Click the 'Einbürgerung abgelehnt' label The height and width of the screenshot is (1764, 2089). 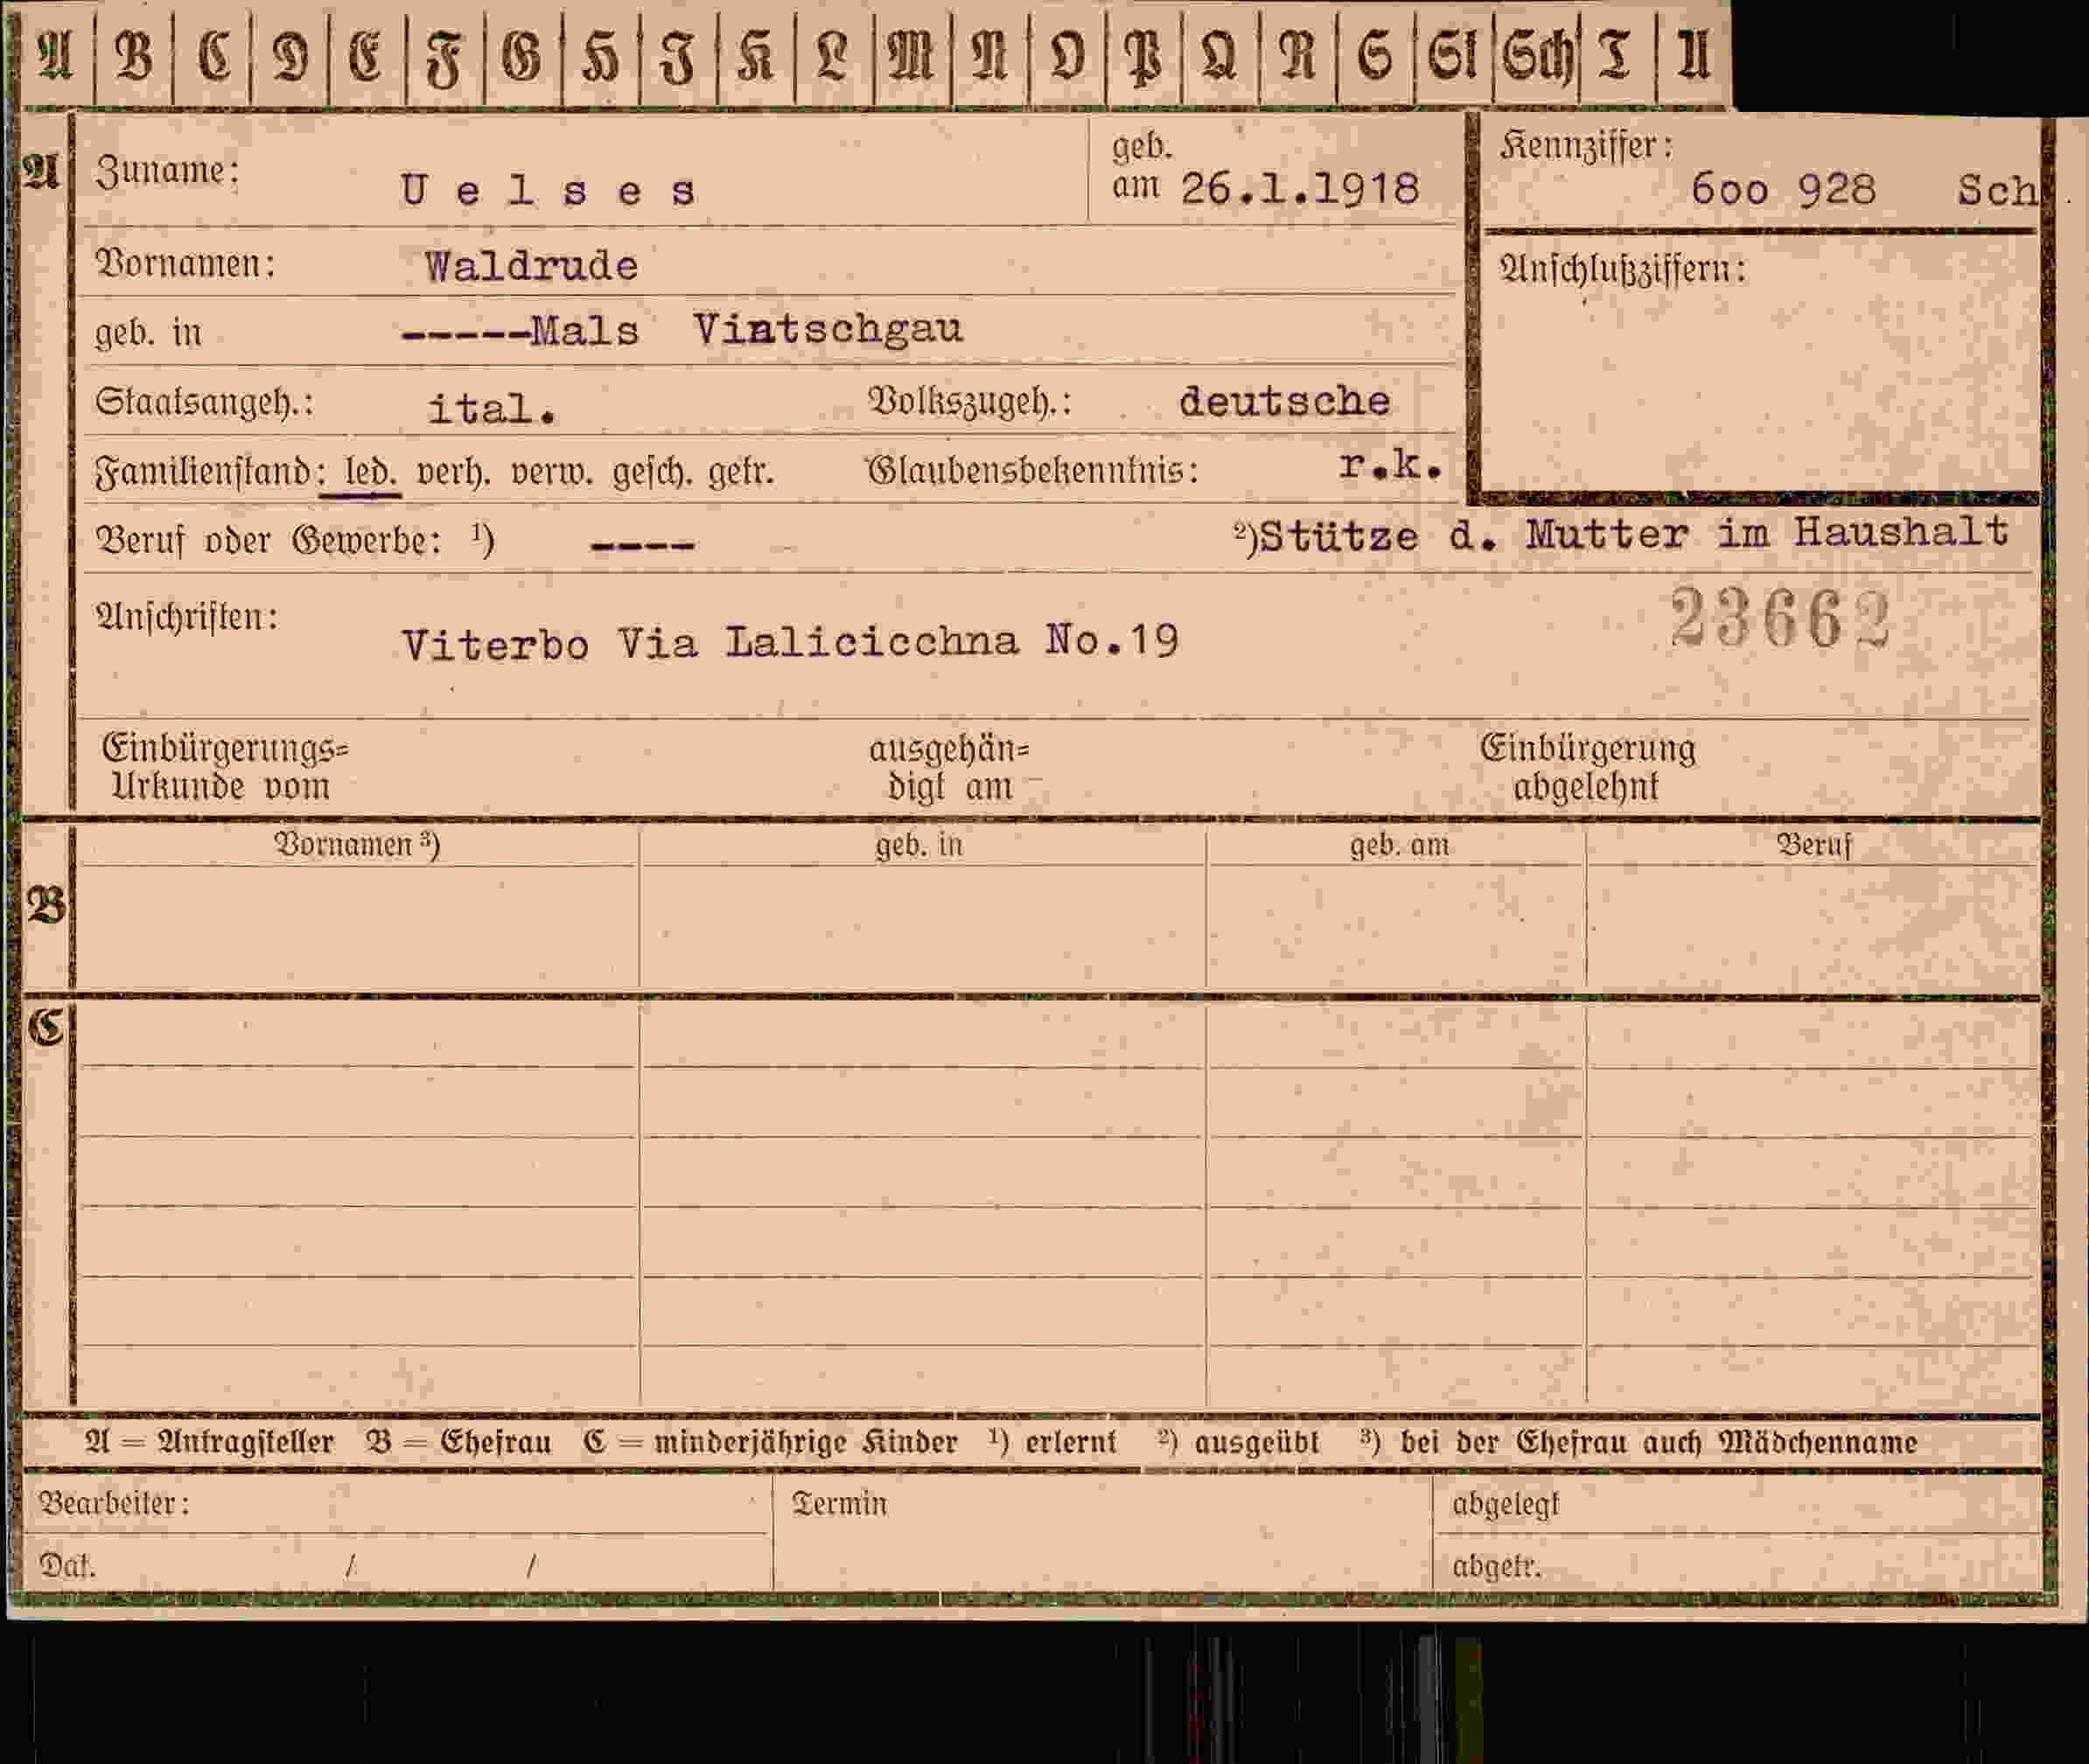pos(1587,767)
